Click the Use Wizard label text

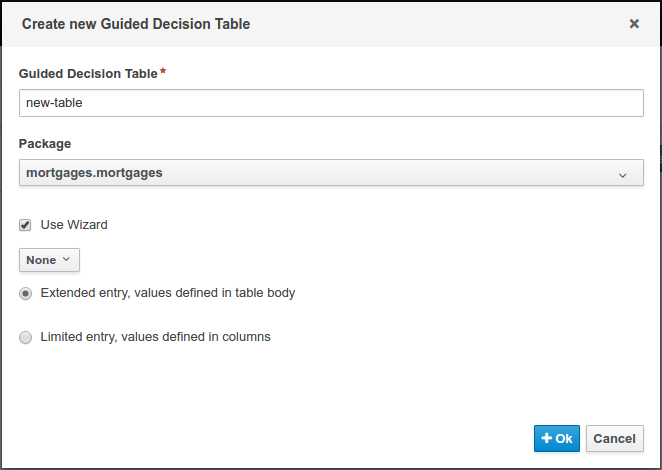(74, 225)
